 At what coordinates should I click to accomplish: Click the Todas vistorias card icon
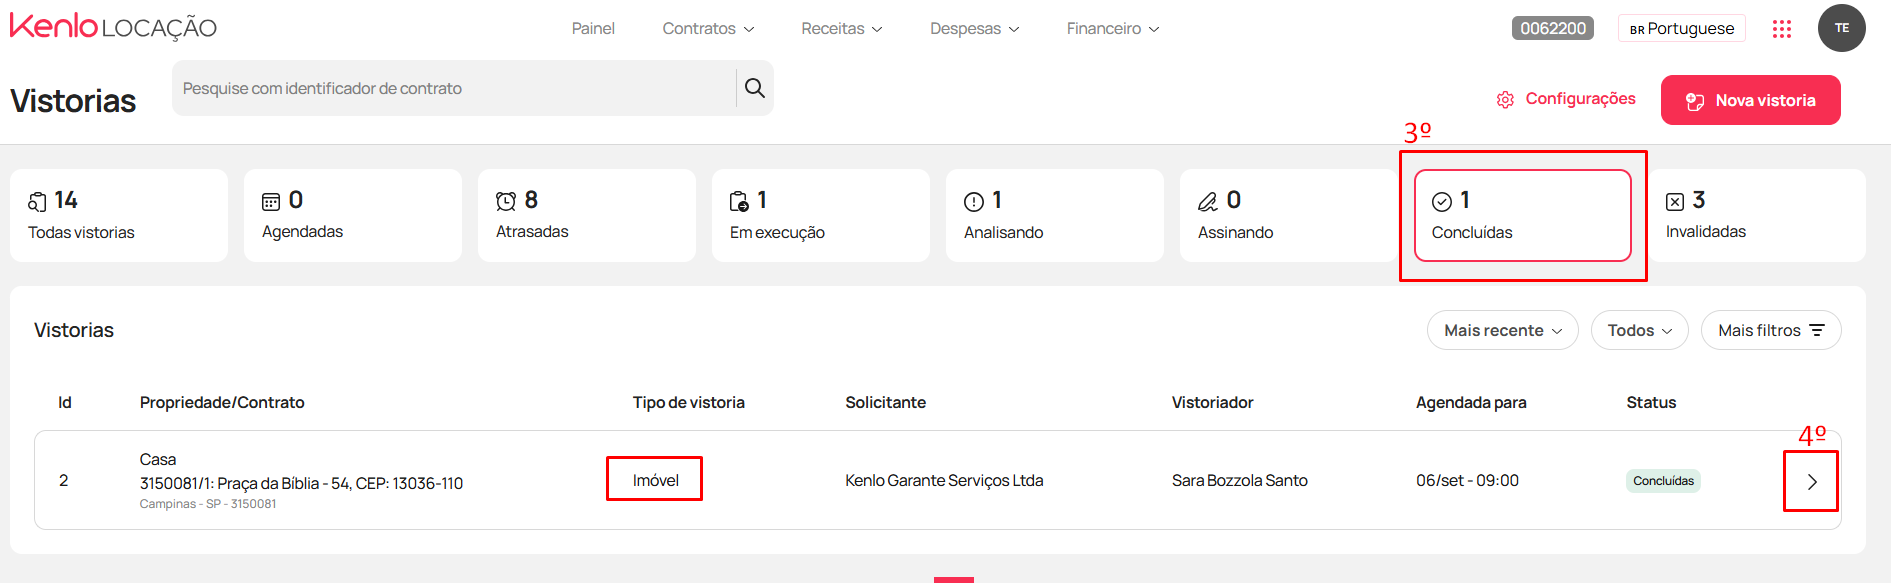pos(37,202)
